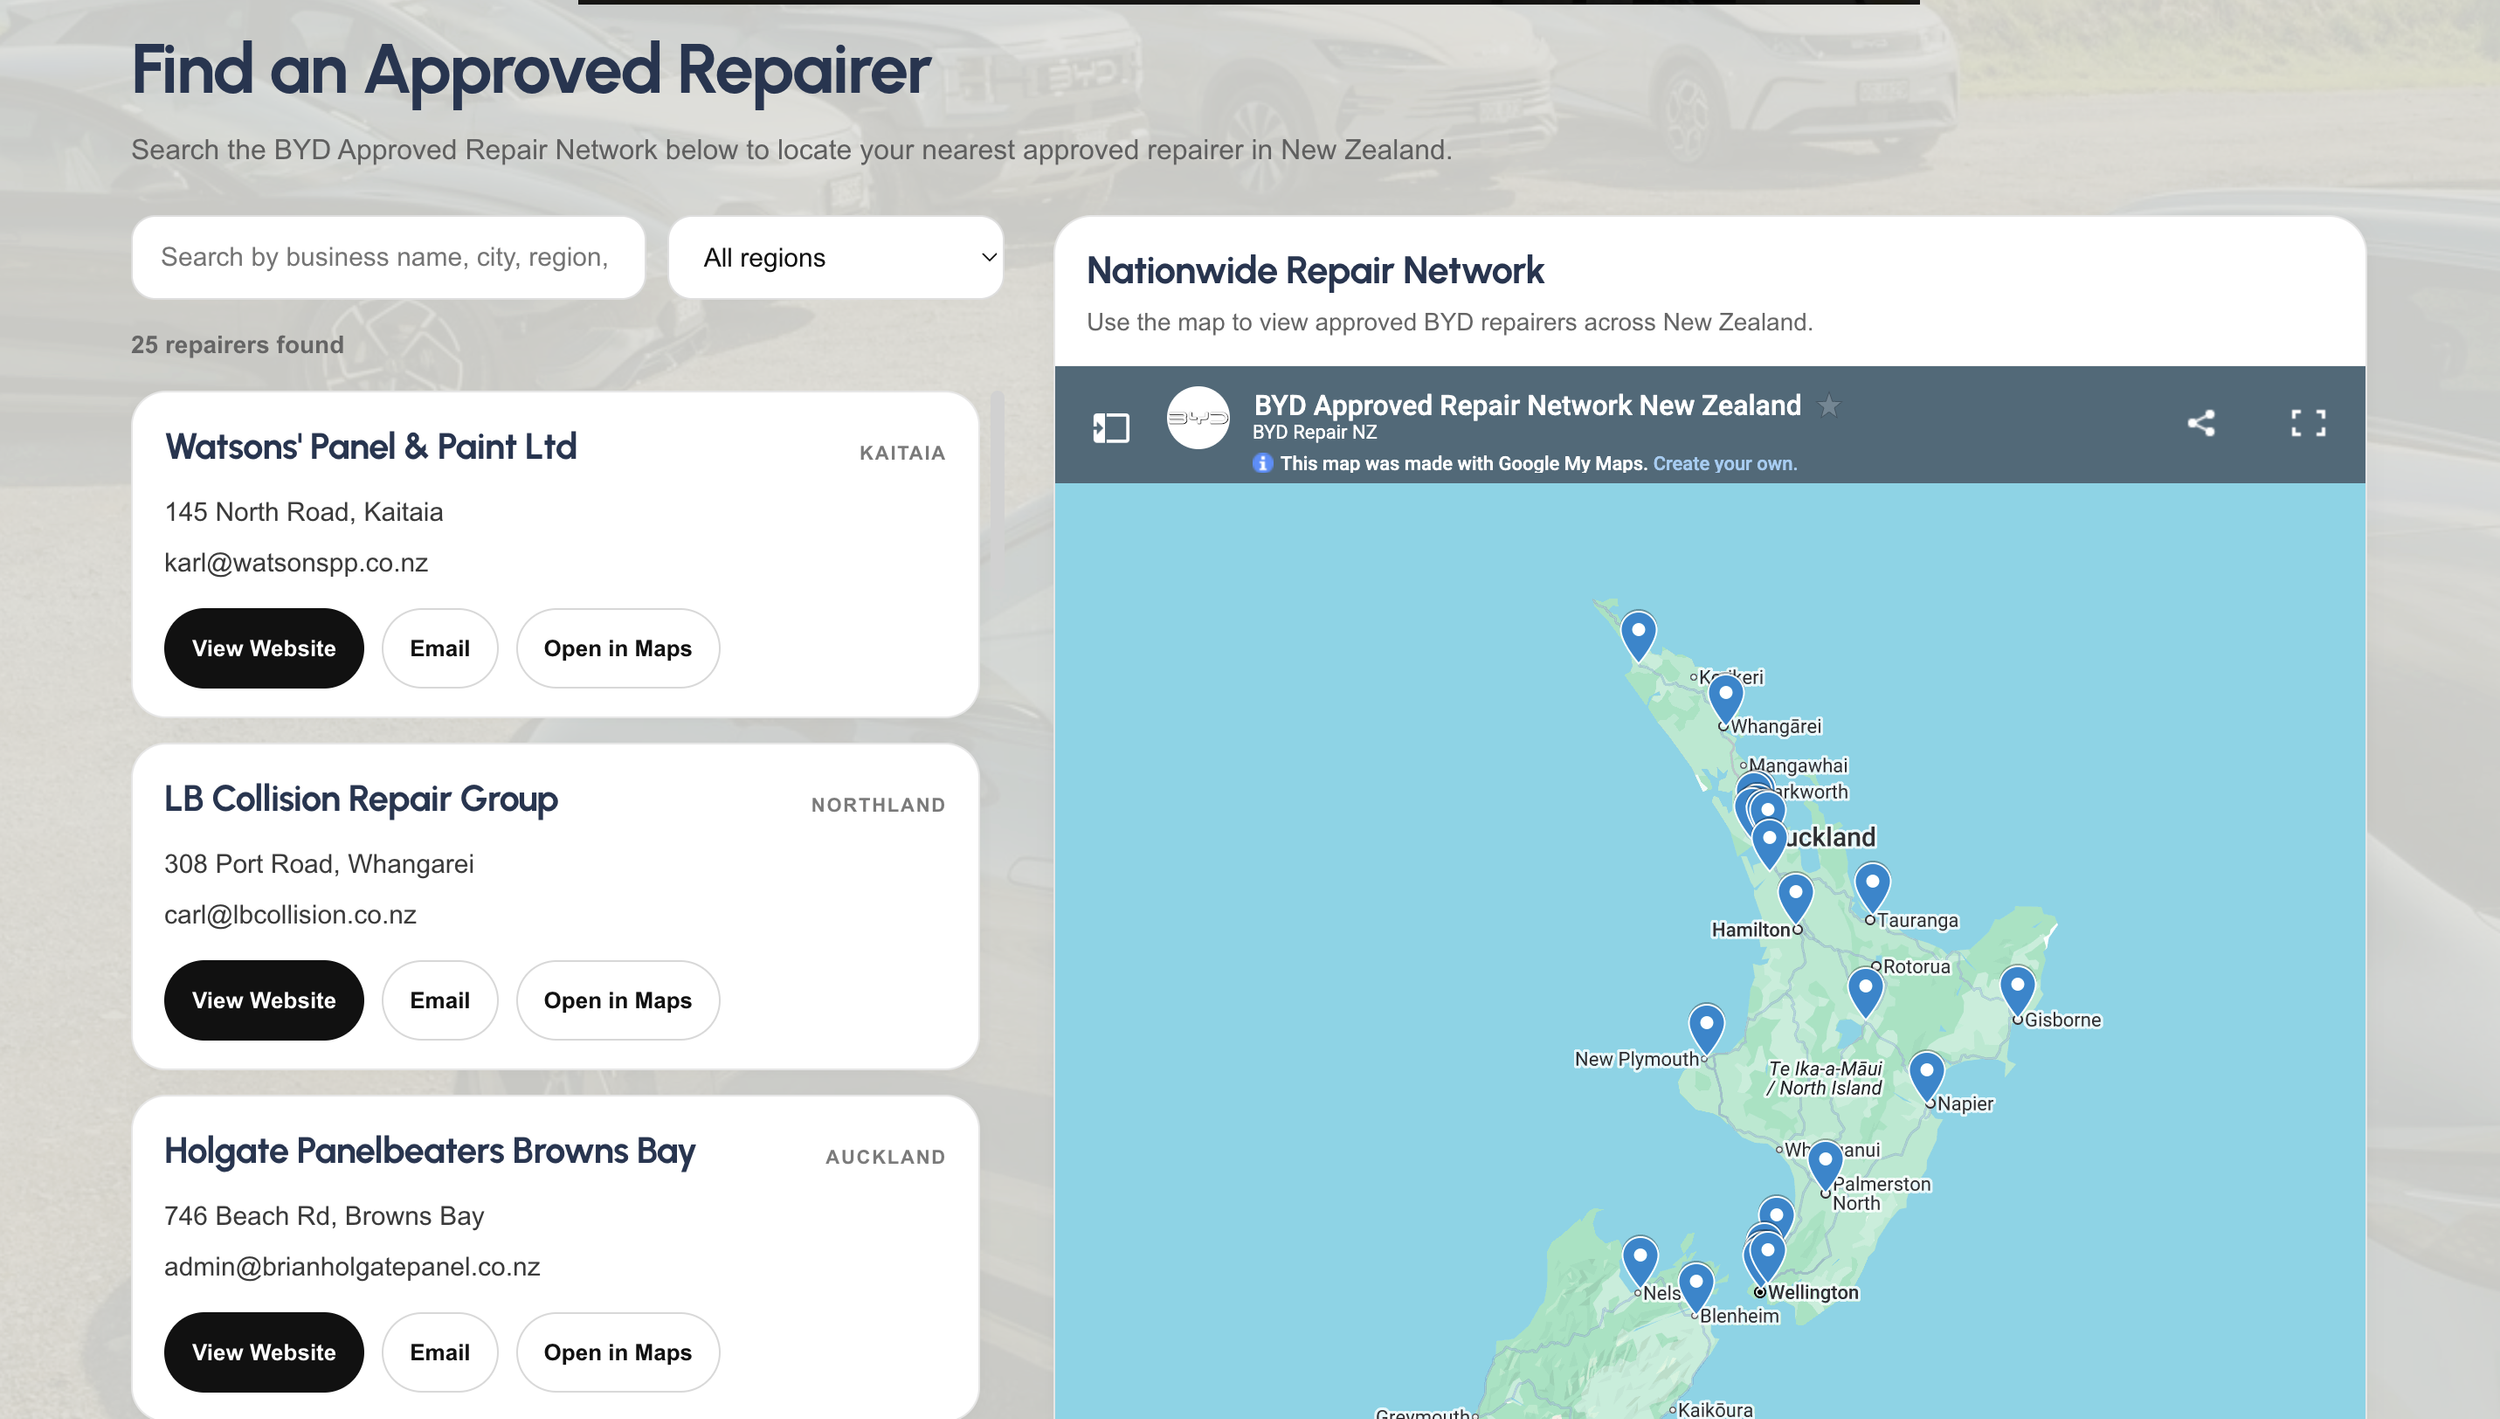
Task: Open the map in fullscreen view
Action: click(x=2308, y=423)
